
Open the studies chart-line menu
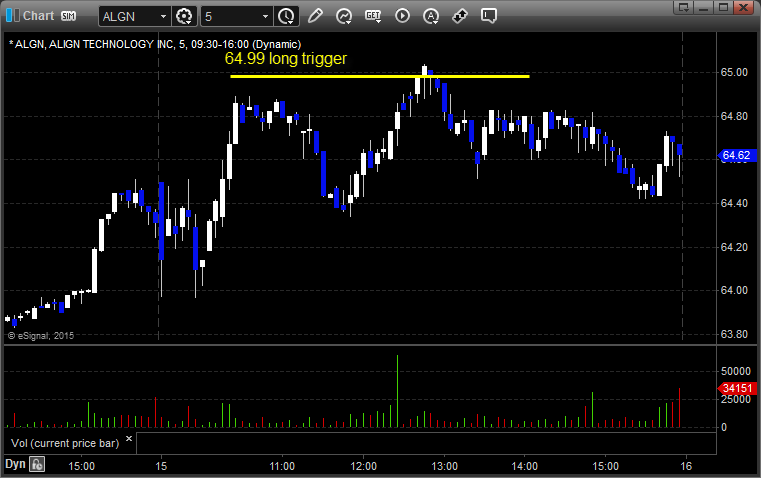[x=344, y=16]
